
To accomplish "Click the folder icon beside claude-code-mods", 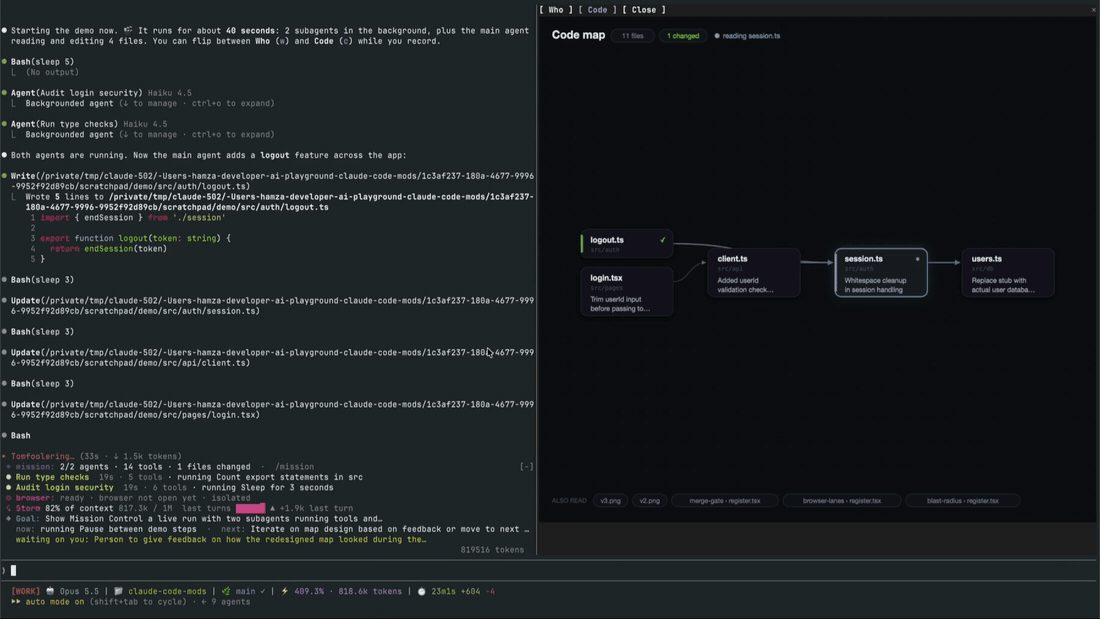I will coord(118,592).
